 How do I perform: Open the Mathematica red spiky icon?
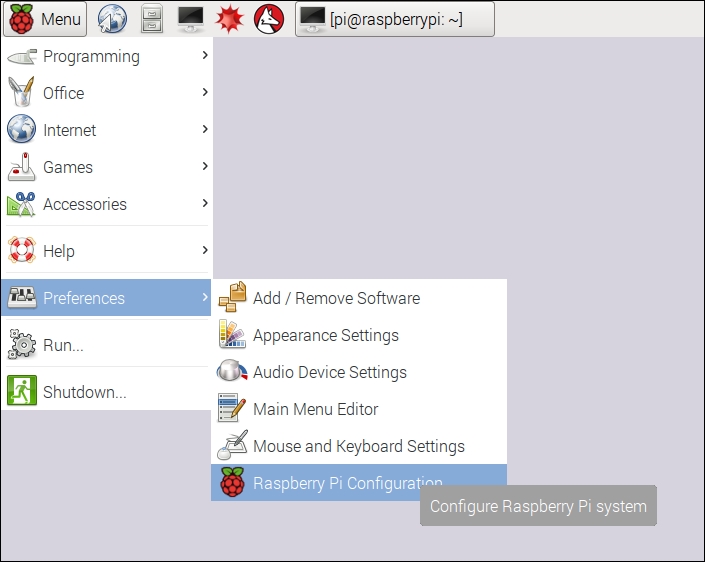tap(229, 19)
